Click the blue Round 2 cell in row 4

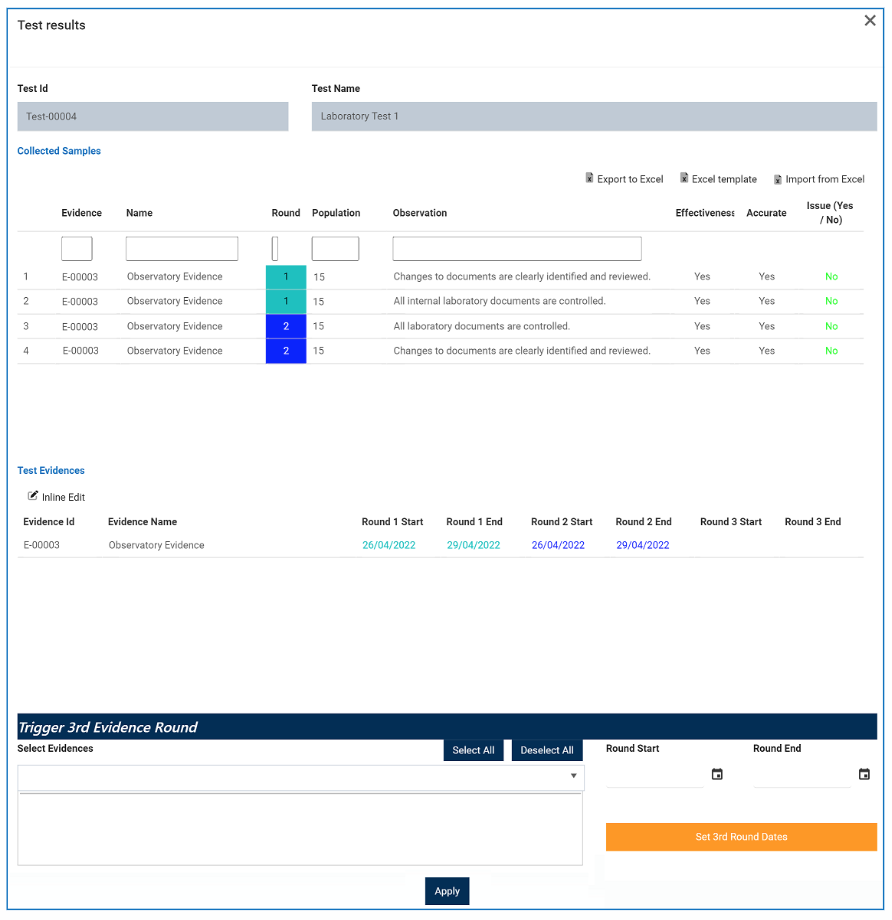click(286, 351)
